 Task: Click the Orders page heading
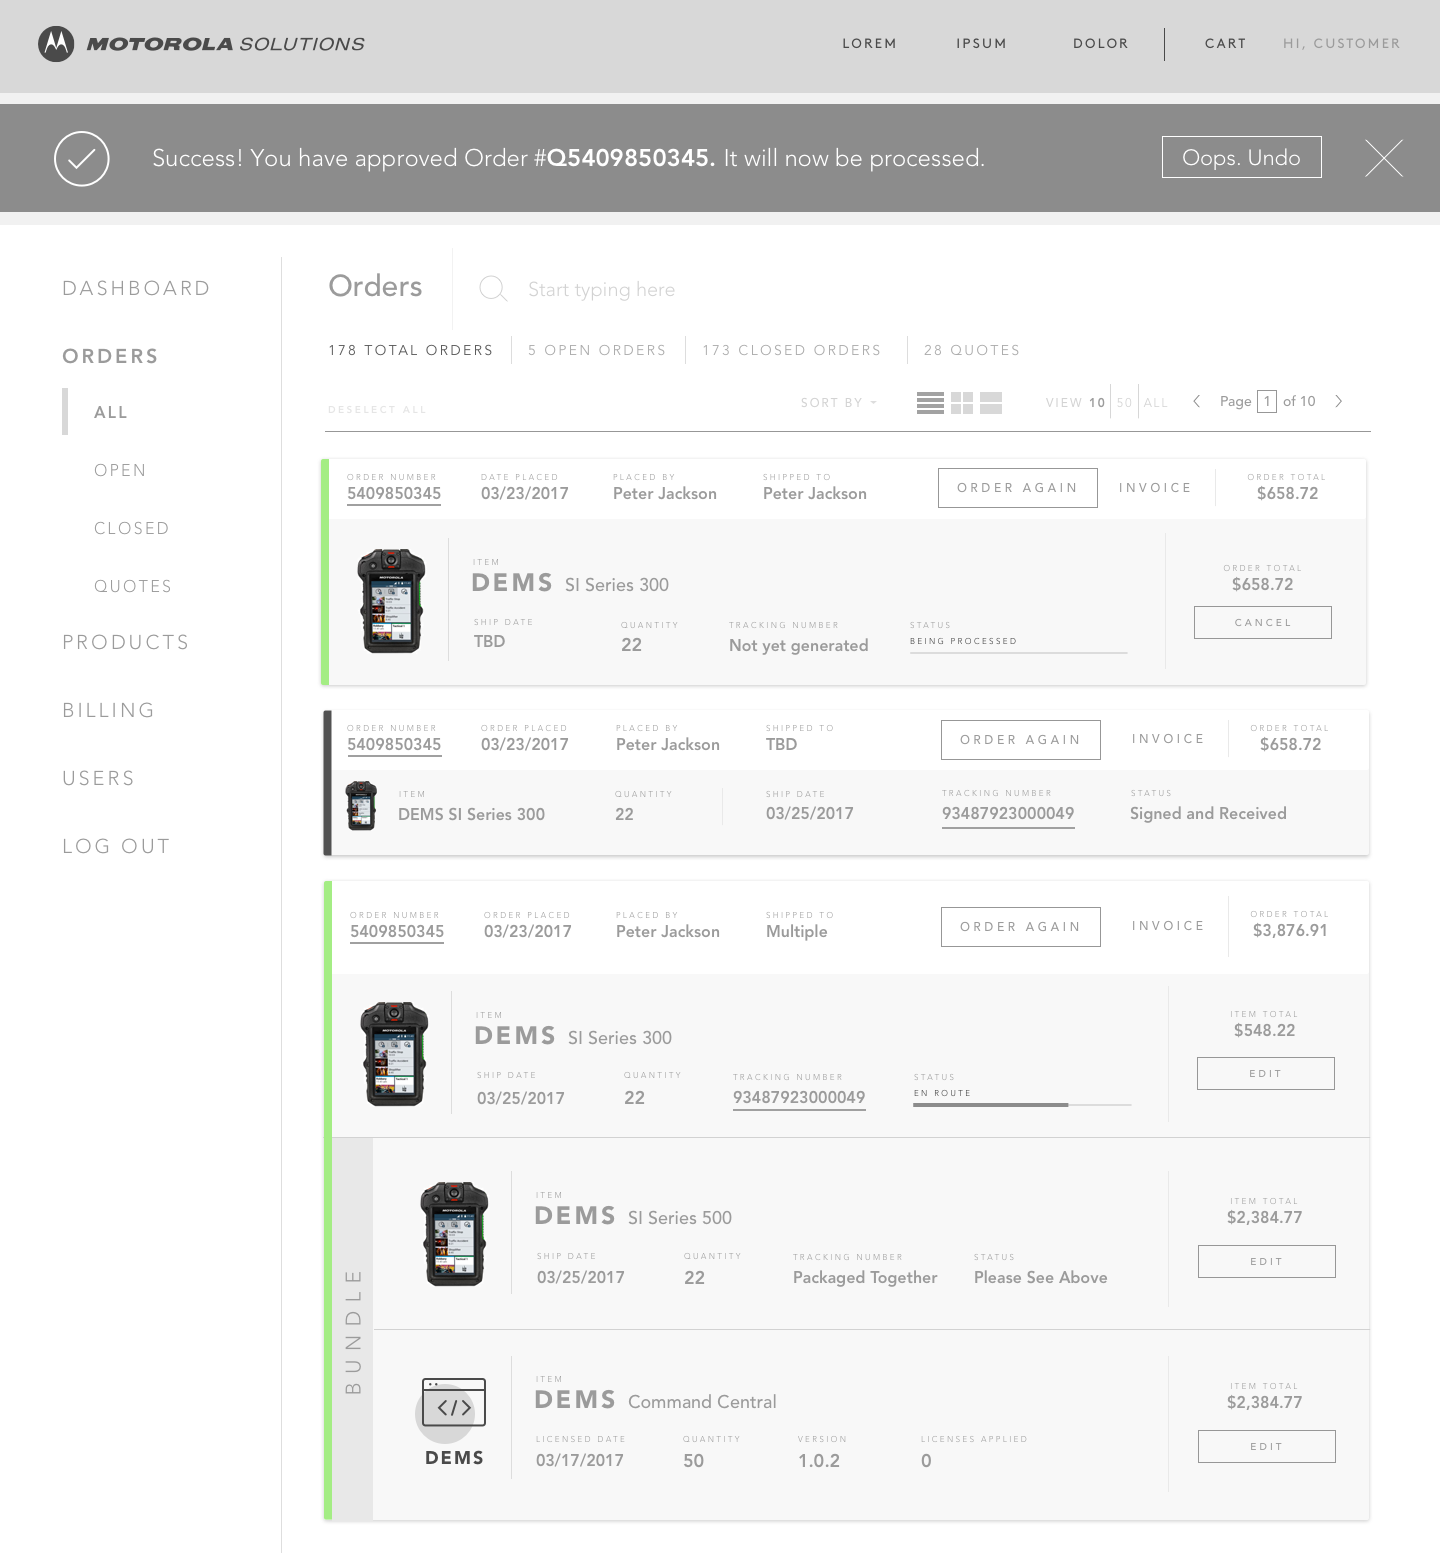(x=375, y=286)
